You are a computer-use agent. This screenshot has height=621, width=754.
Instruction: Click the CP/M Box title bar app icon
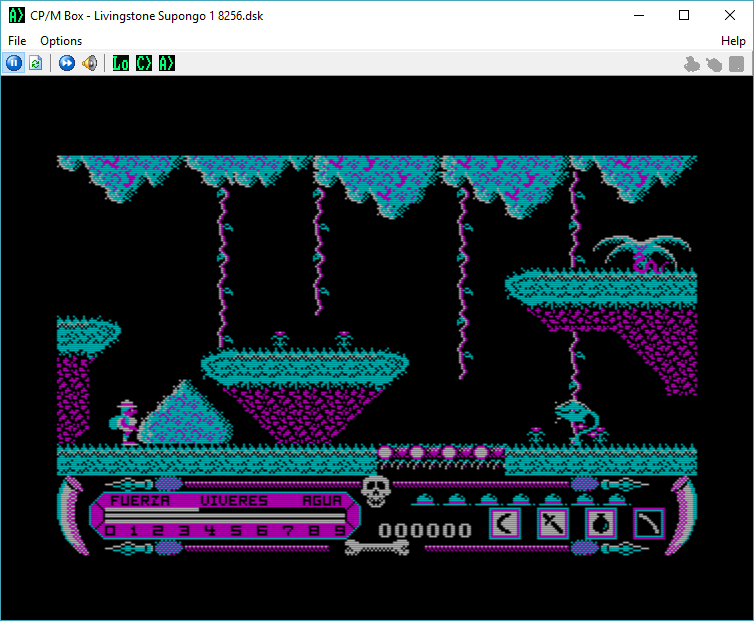(x=16, y=15)
